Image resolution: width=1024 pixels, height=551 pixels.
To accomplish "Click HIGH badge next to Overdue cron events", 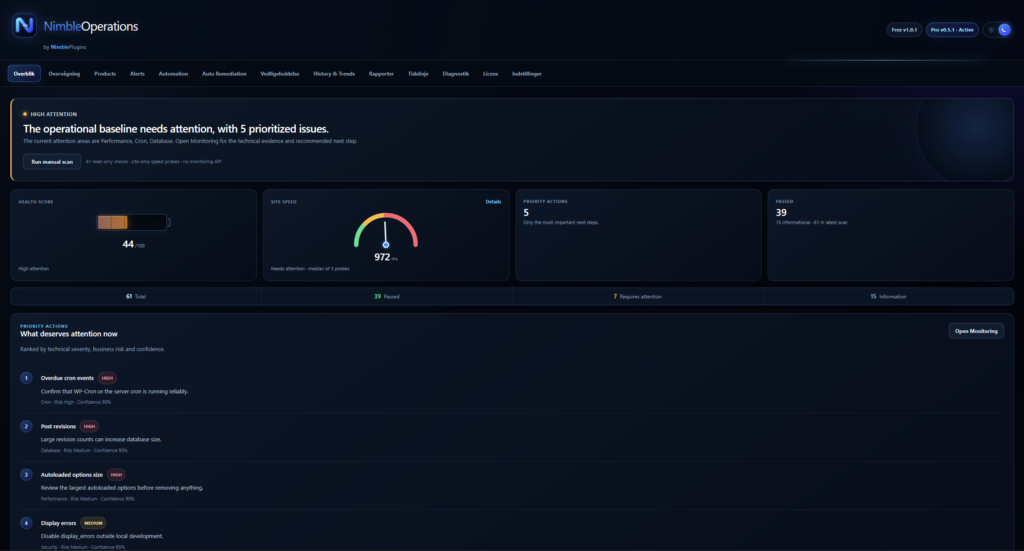I will 107,378.
